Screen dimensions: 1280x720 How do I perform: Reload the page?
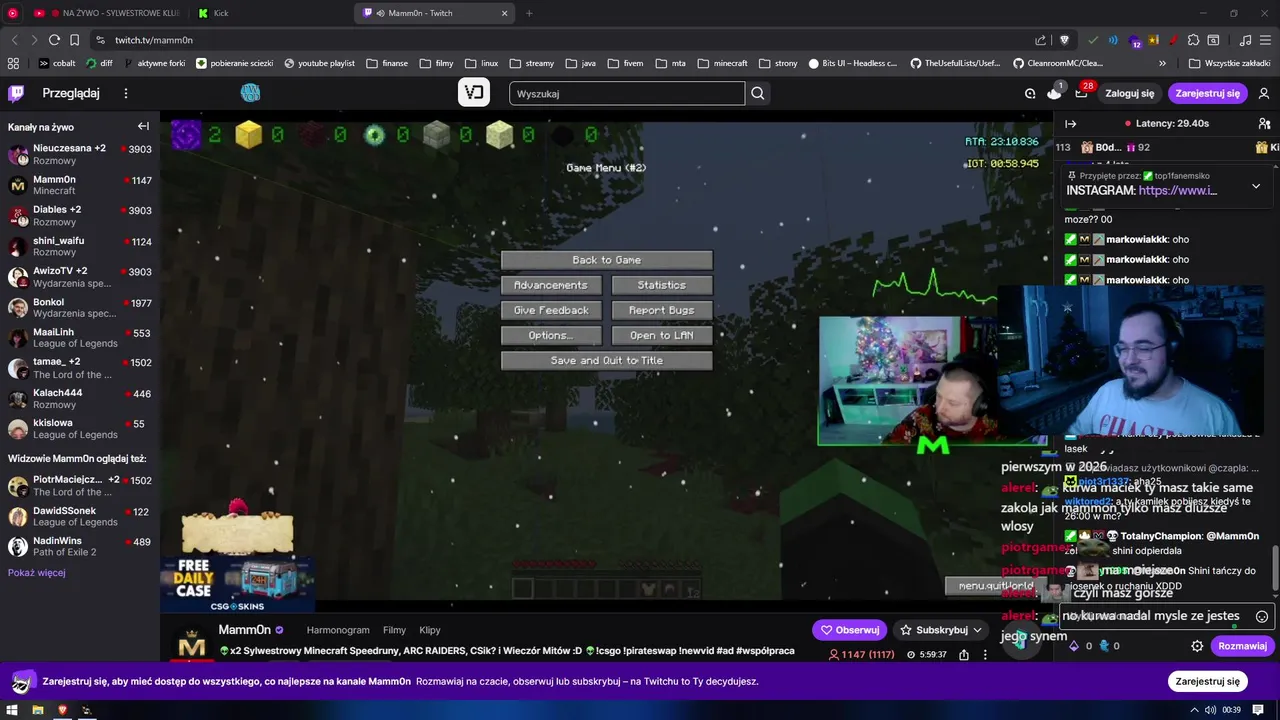coord(54,40)
